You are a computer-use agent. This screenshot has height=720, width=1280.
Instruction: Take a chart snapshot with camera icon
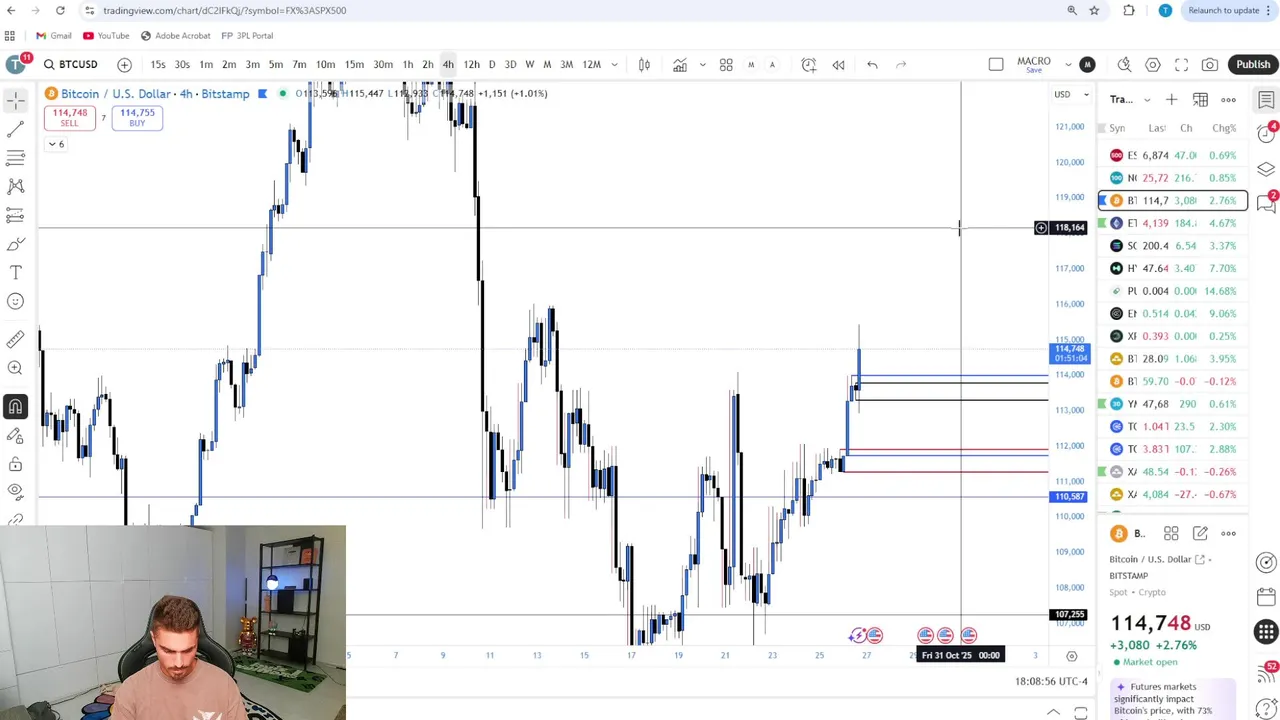(1210, 65)
